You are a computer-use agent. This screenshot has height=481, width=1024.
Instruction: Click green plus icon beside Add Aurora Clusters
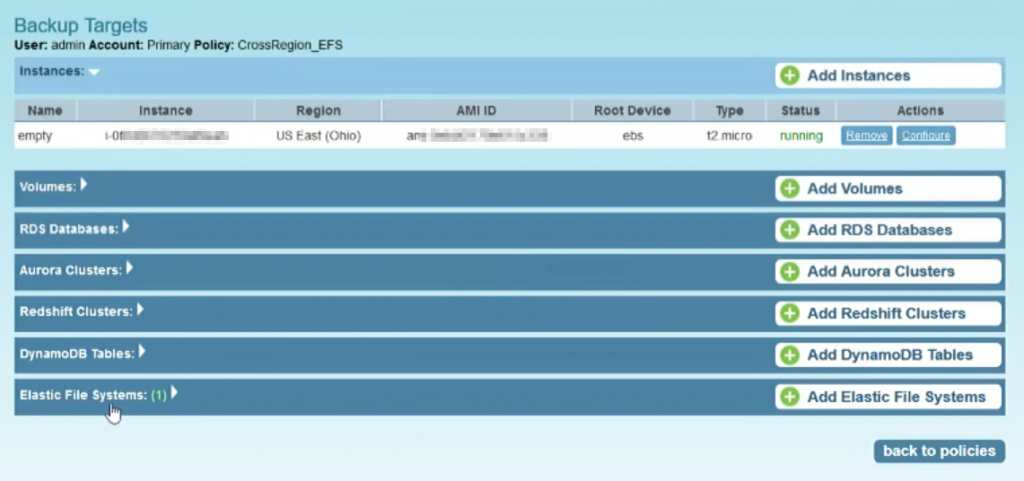(x=790, y=272)
